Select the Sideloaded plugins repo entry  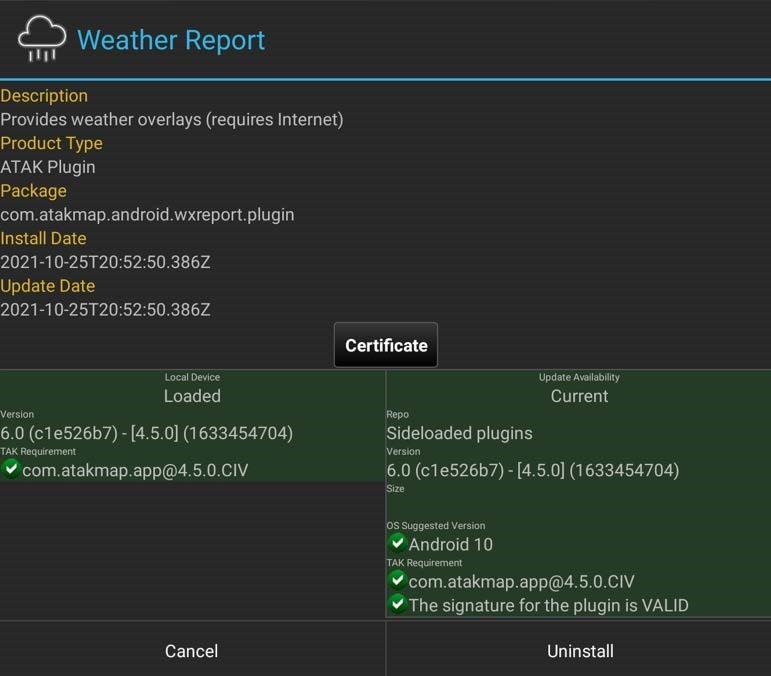(459, 433)
